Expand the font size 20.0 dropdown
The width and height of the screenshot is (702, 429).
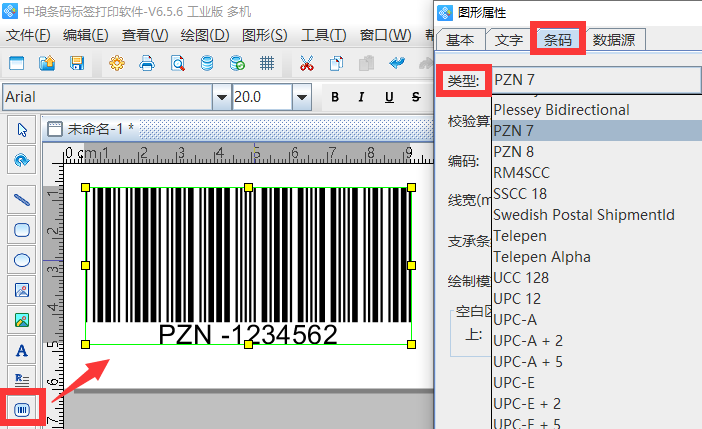pyautogui.click(x=302, y=97)
